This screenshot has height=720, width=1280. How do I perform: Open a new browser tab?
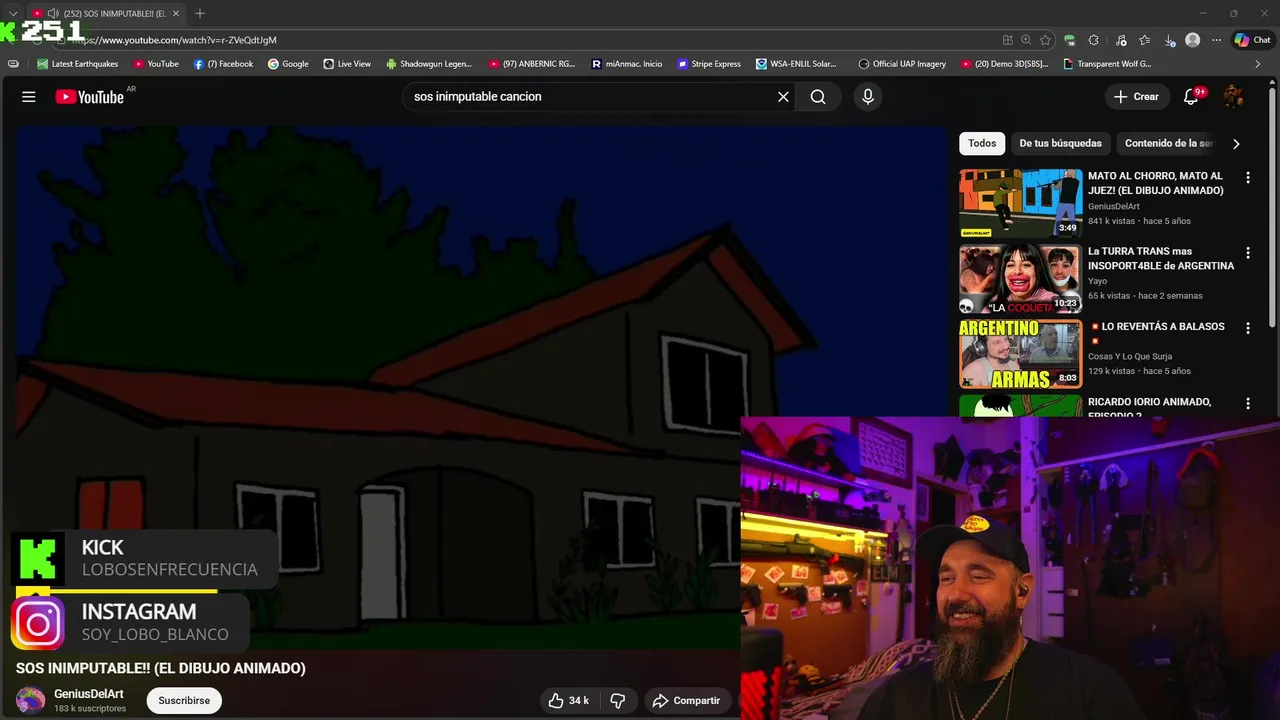(200, 13)
